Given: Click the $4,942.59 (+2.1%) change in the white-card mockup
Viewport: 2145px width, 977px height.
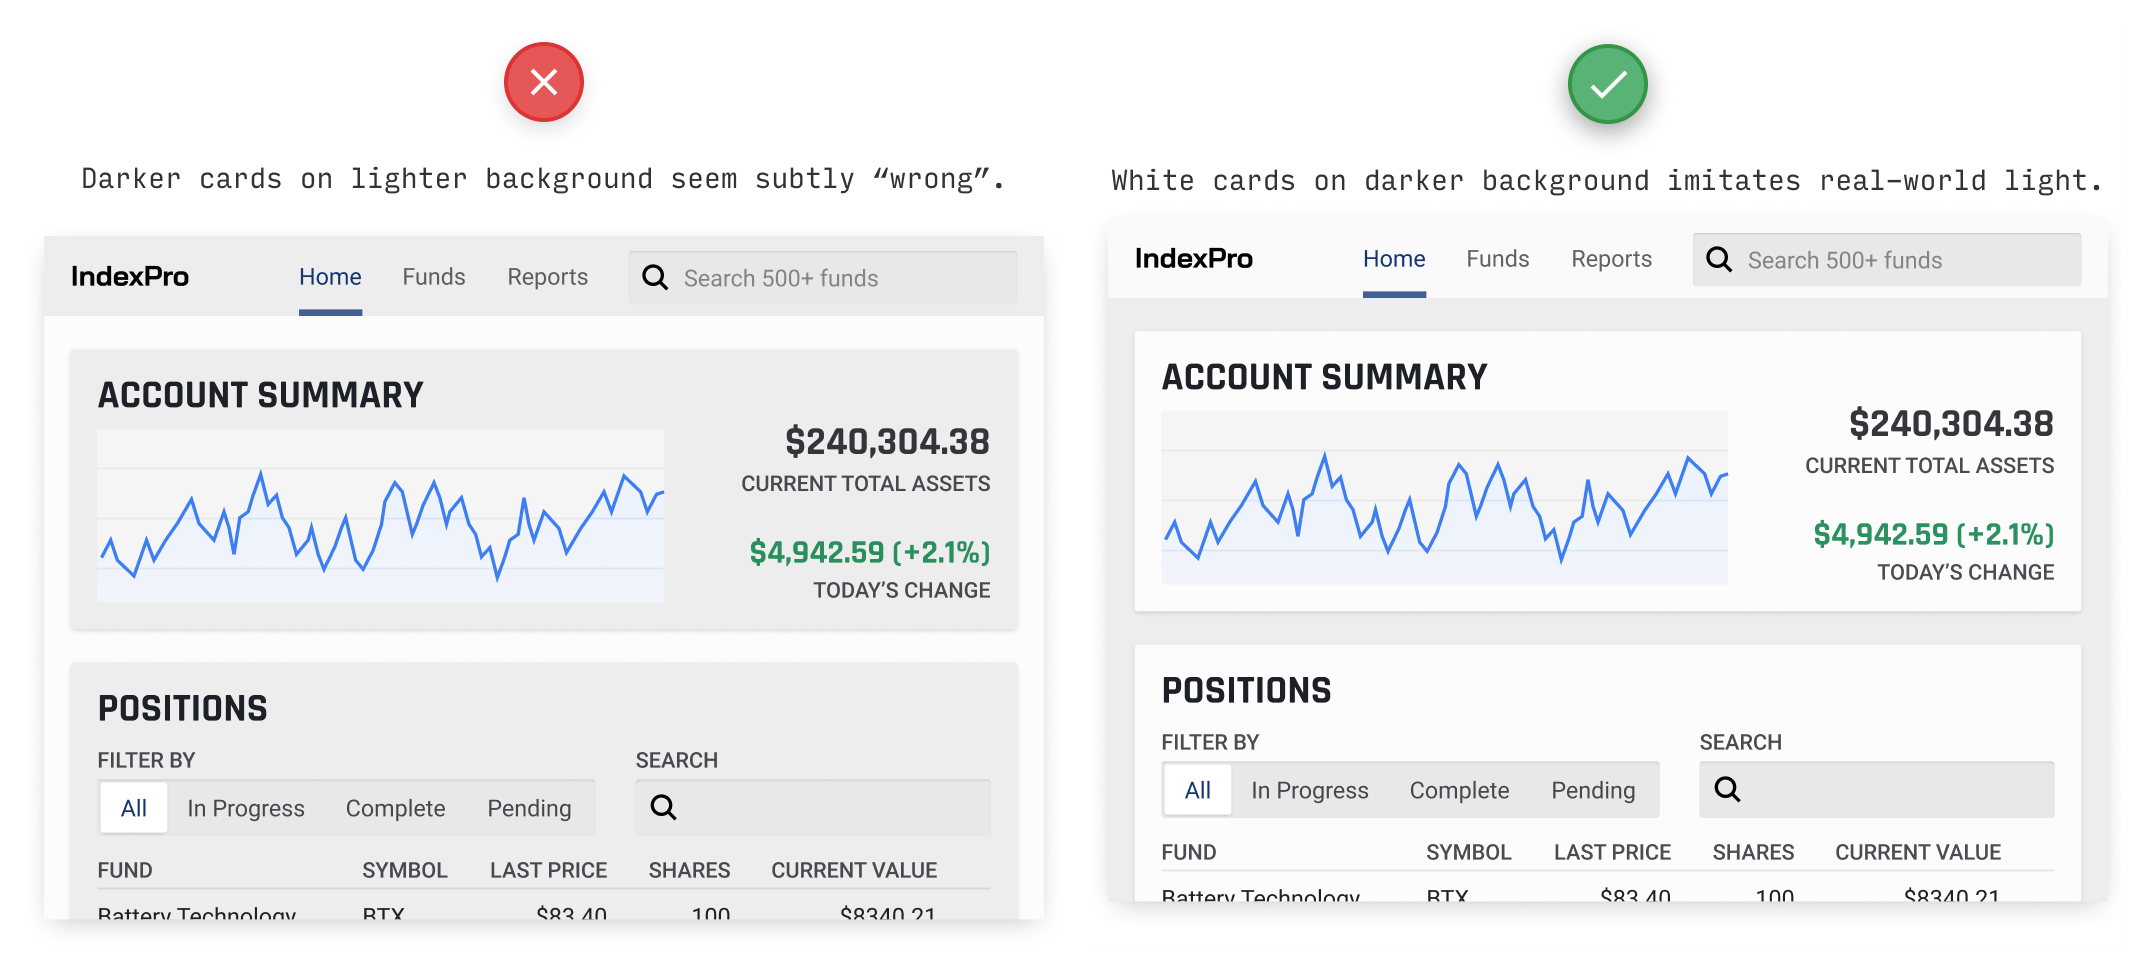Looking at the screenshot, I should tap(1933, 534).
